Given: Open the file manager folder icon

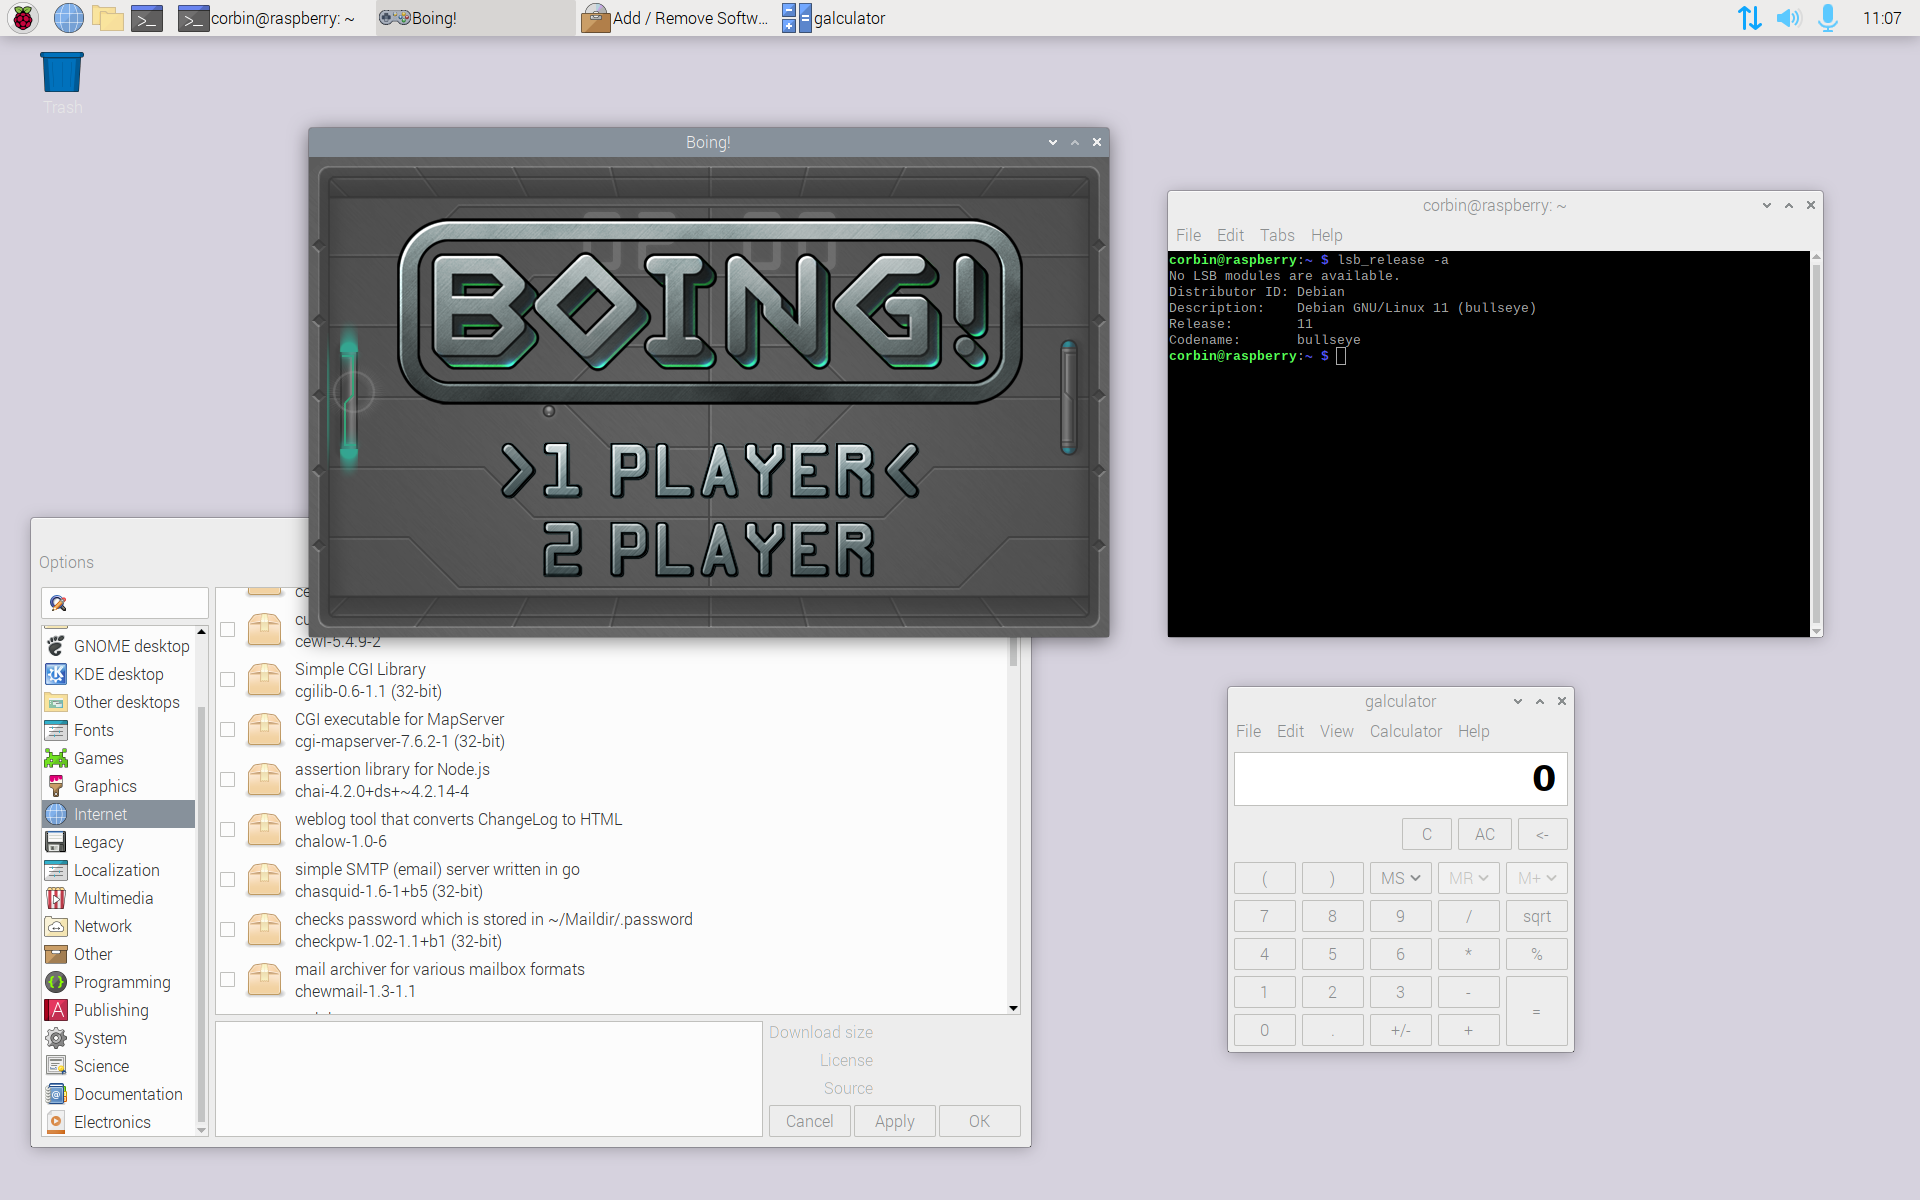Looking at the screenshot, I should click(107, 18).
